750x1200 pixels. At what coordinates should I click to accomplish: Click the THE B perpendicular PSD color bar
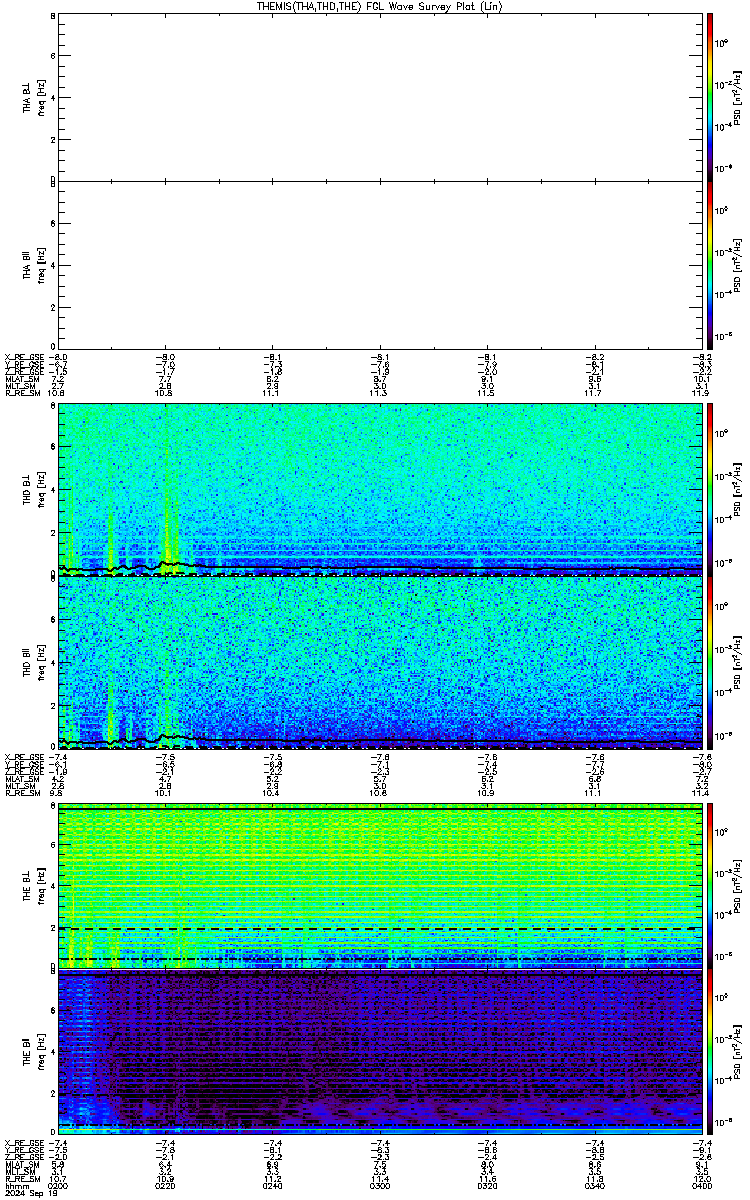click(x=710, y=886)
